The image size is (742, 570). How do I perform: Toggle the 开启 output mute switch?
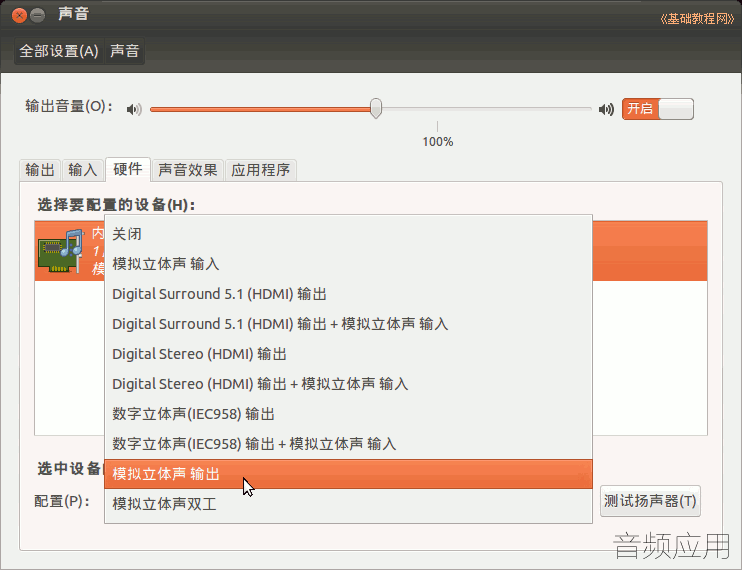tap(658, 109)
